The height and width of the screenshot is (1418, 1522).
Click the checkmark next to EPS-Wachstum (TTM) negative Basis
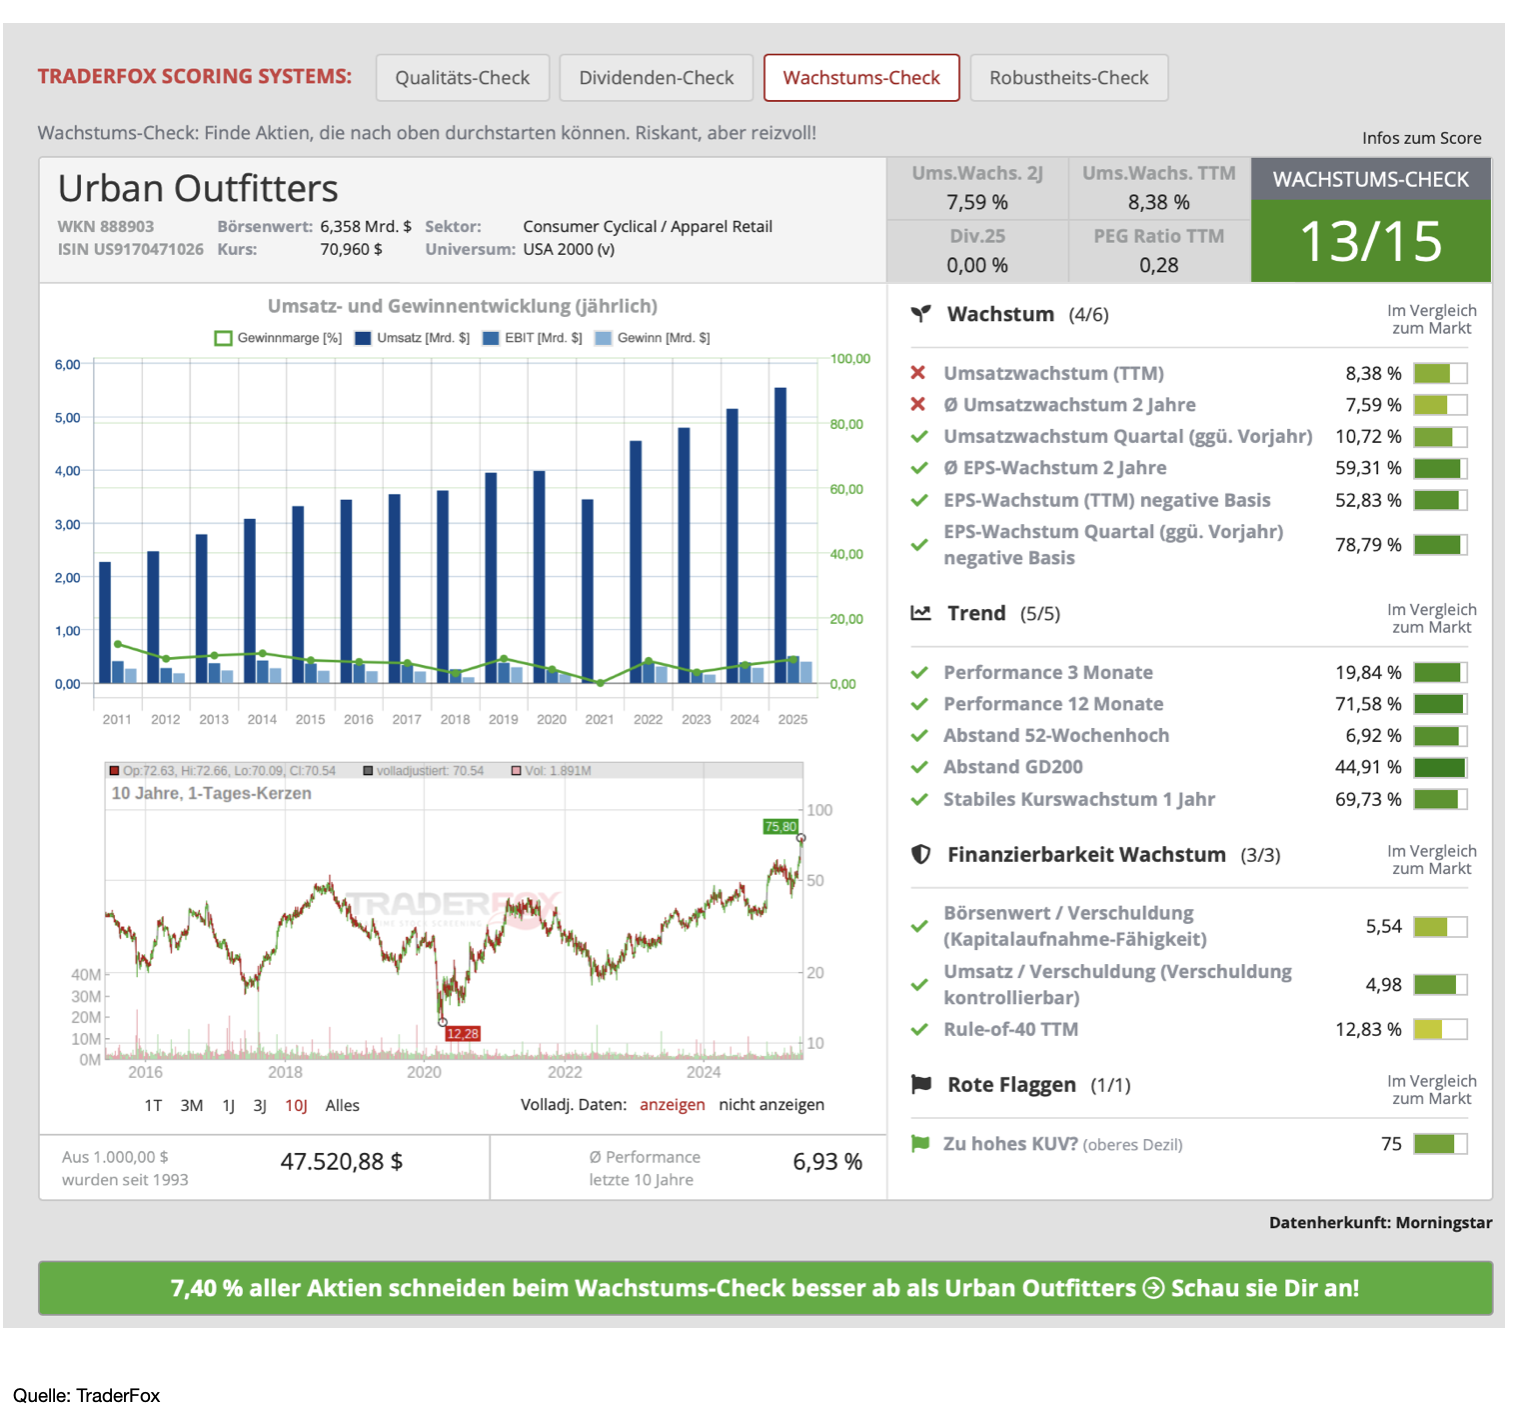(x=919, y=500)
